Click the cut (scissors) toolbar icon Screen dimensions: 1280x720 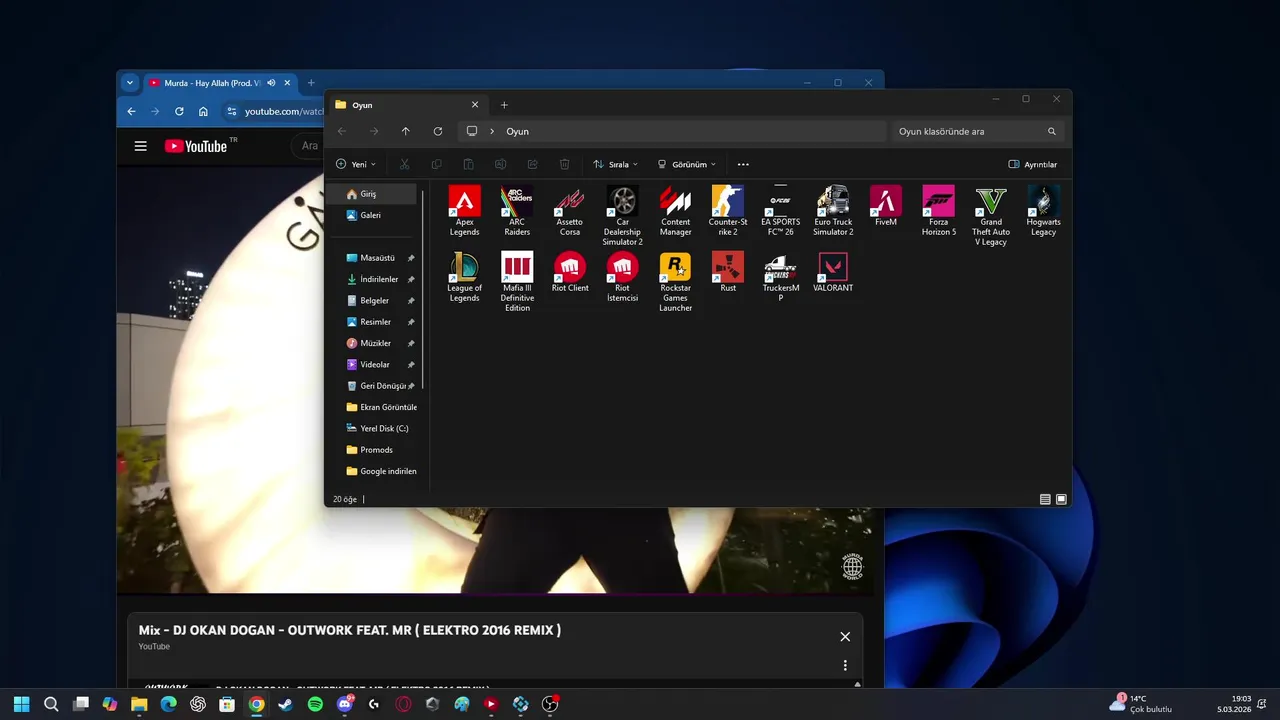404,164
